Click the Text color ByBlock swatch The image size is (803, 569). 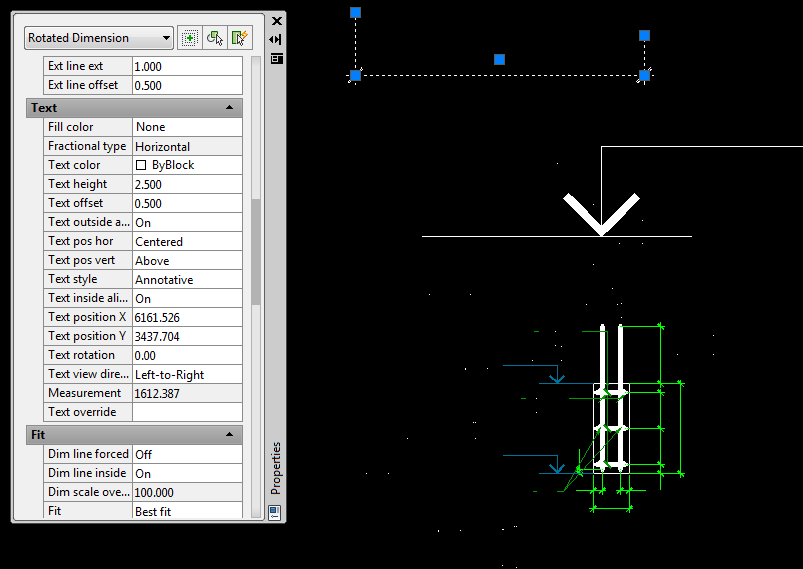(141, 165)
